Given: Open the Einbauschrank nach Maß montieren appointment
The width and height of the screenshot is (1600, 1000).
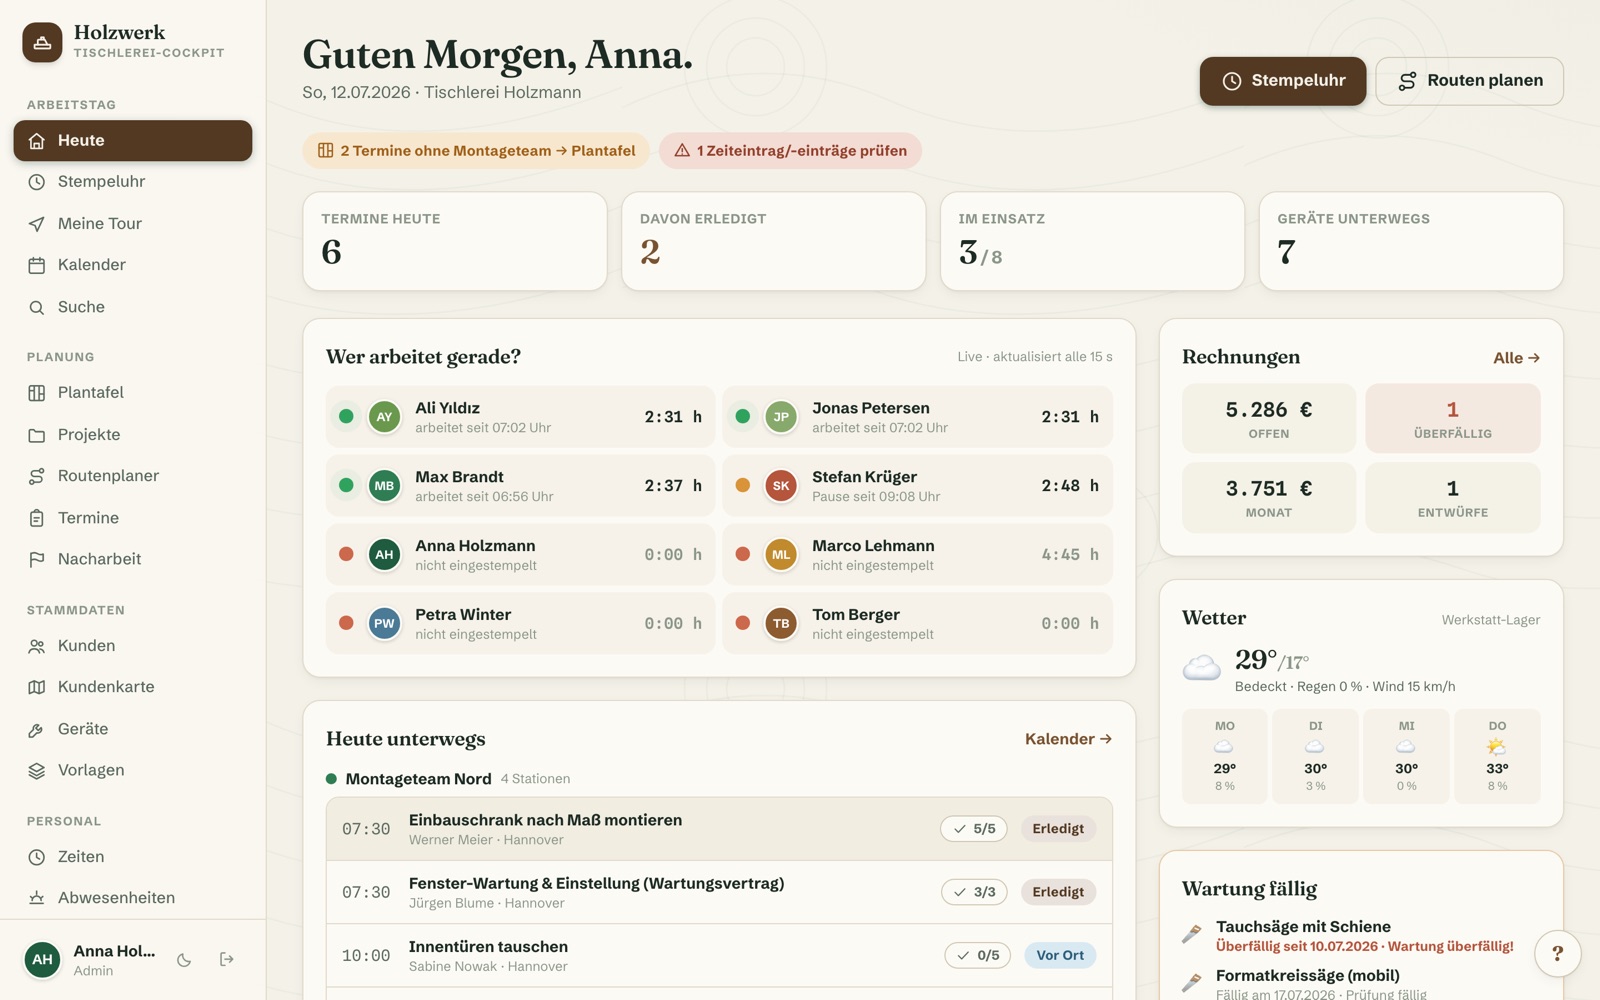Looking at the screenshot, I should pyautogui.click(x=719, y=829).
